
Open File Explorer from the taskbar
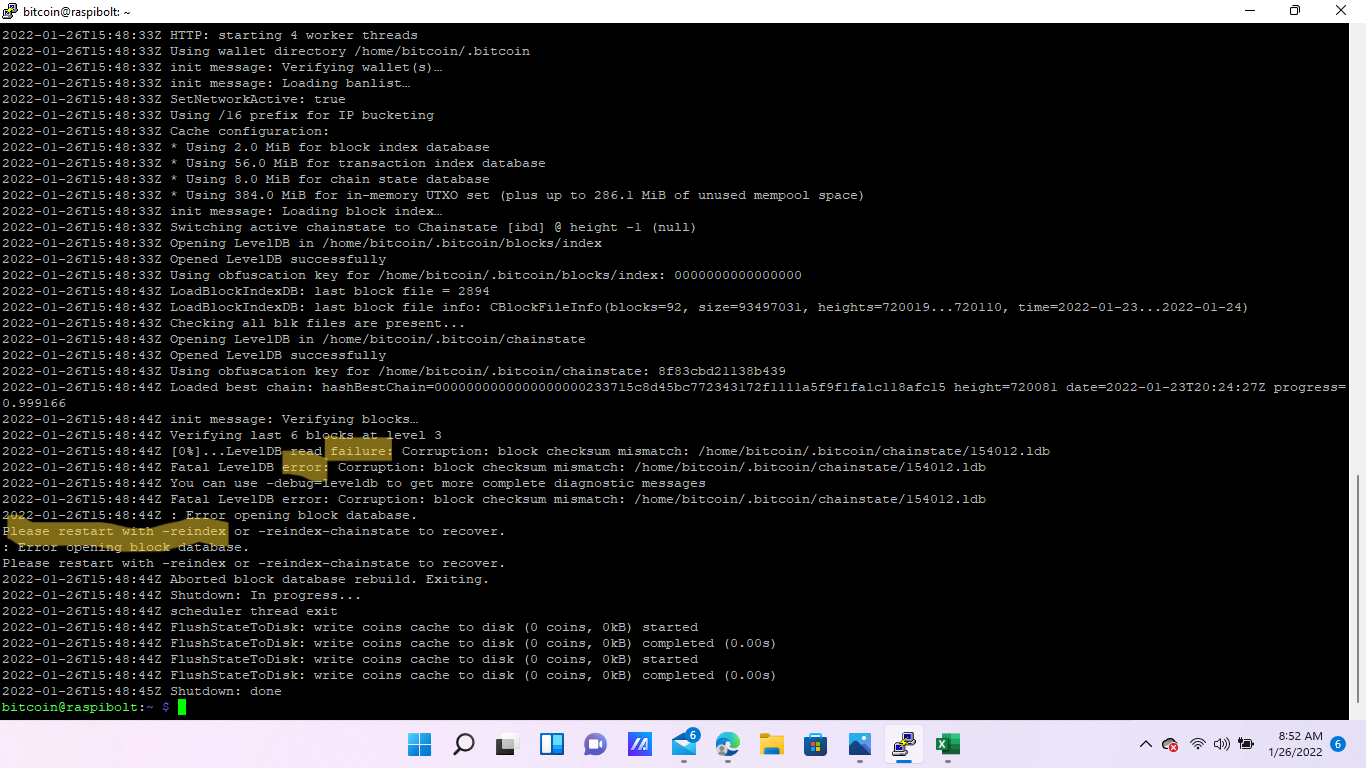click(x=770, y=744)
